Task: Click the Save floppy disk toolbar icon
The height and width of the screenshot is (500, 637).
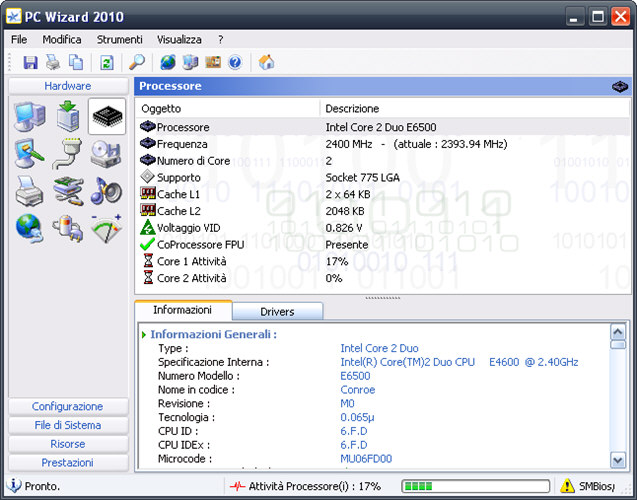Action: click(30, 63)
